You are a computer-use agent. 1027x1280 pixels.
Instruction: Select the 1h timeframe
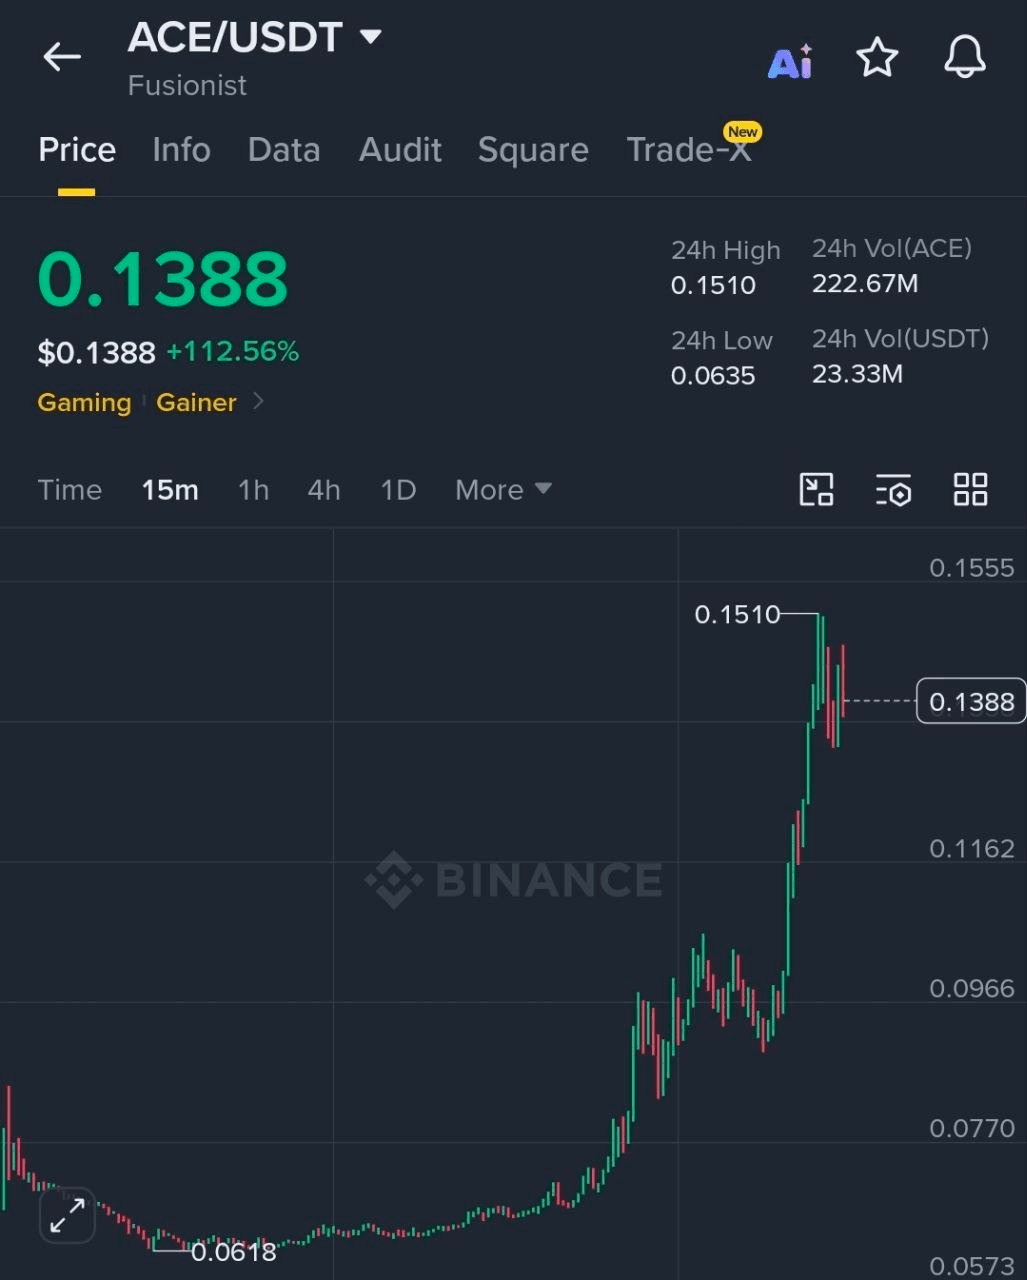point(253,490)
